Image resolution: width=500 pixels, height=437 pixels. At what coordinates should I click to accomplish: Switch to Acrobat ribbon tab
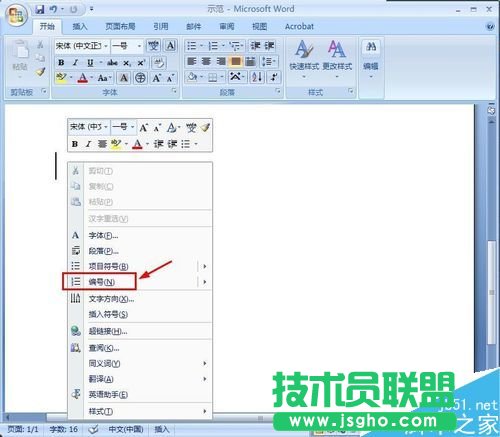(x=299, y=26)
